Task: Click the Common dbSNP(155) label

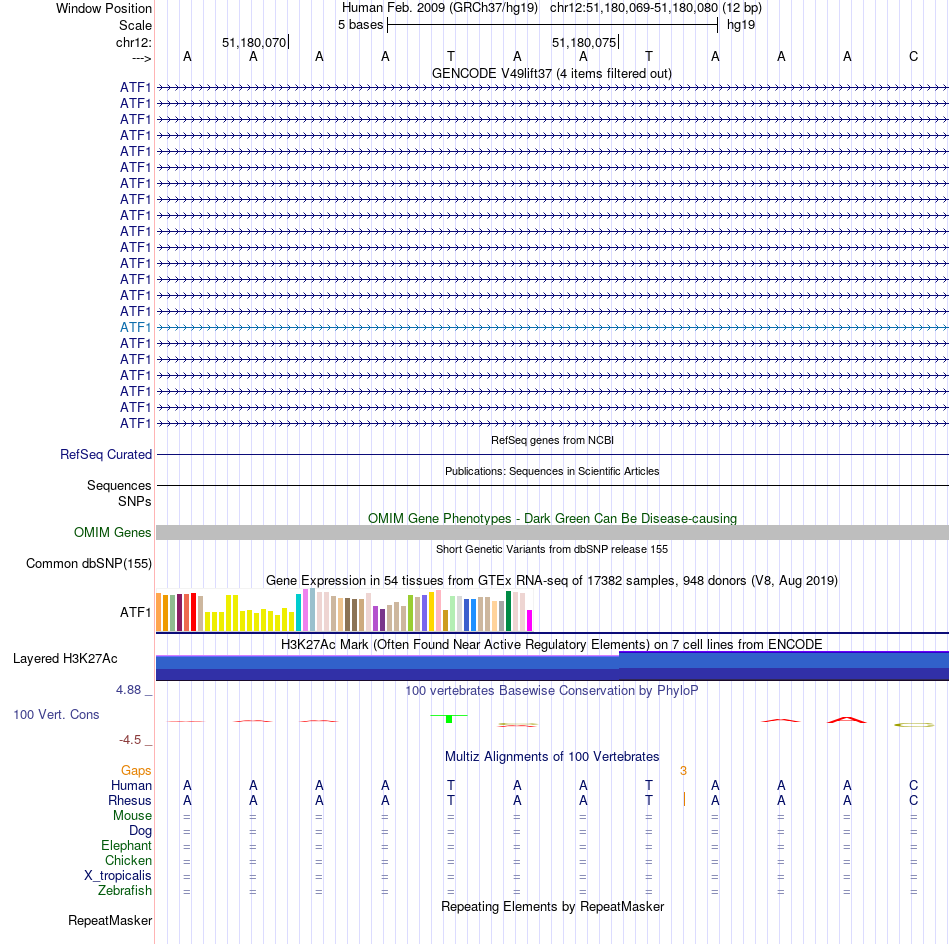Action: point(89,563)
